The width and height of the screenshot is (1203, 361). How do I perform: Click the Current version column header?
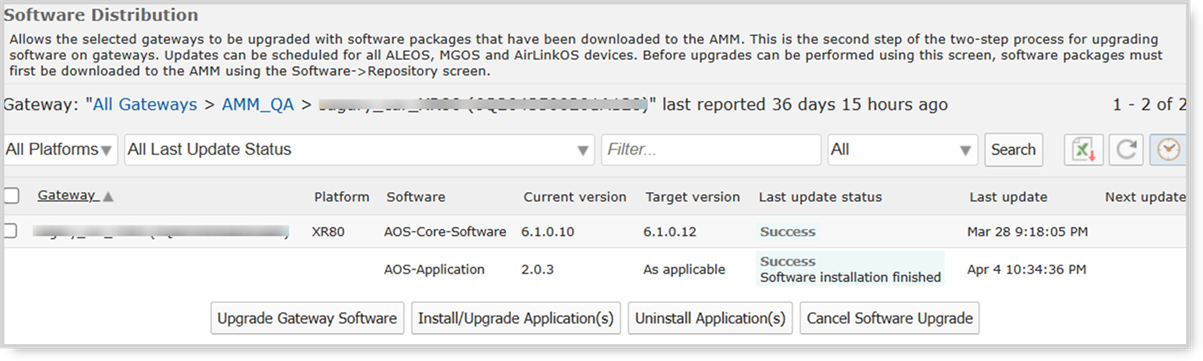(574, 197)
